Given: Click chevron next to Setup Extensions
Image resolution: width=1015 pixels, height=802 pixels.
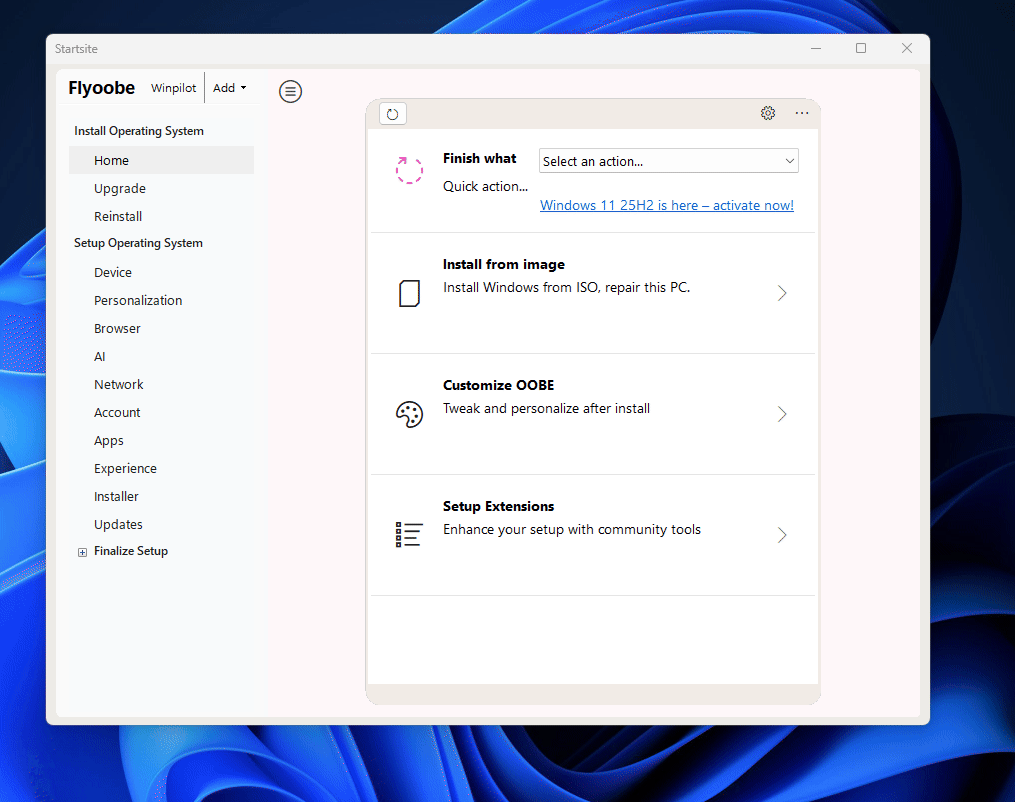Looking at the screenshot, I should pyautogui.click(x=782, y=535).
